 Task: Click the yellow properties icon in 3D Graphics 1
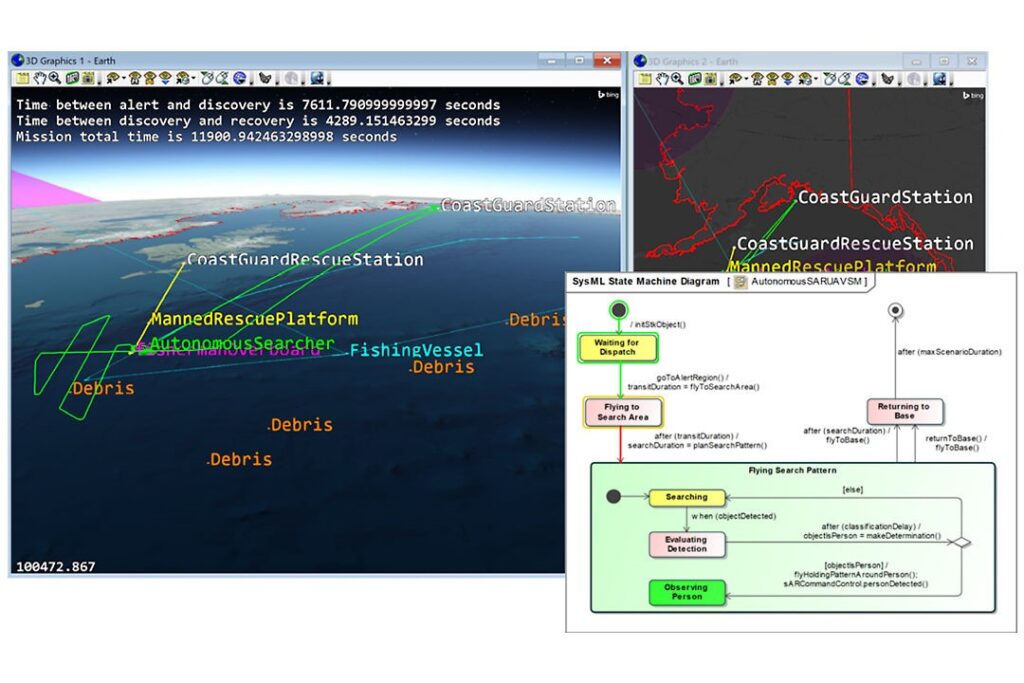click(x=22, y=78)
